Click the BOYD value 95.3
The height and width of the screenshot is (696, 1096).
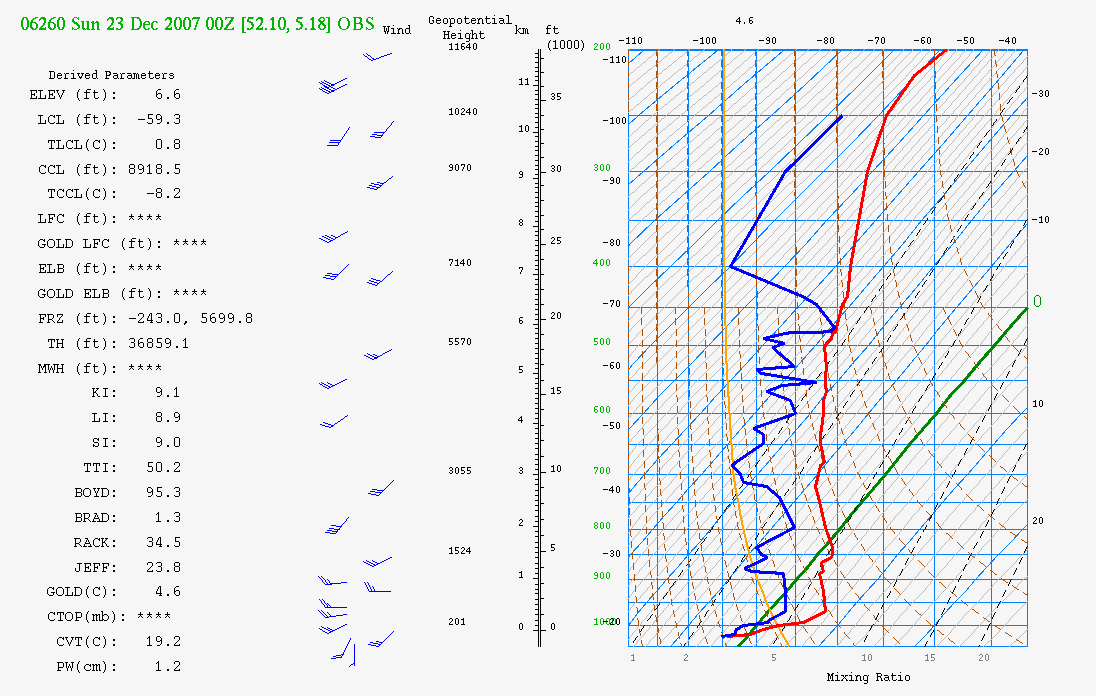point(164,493)
